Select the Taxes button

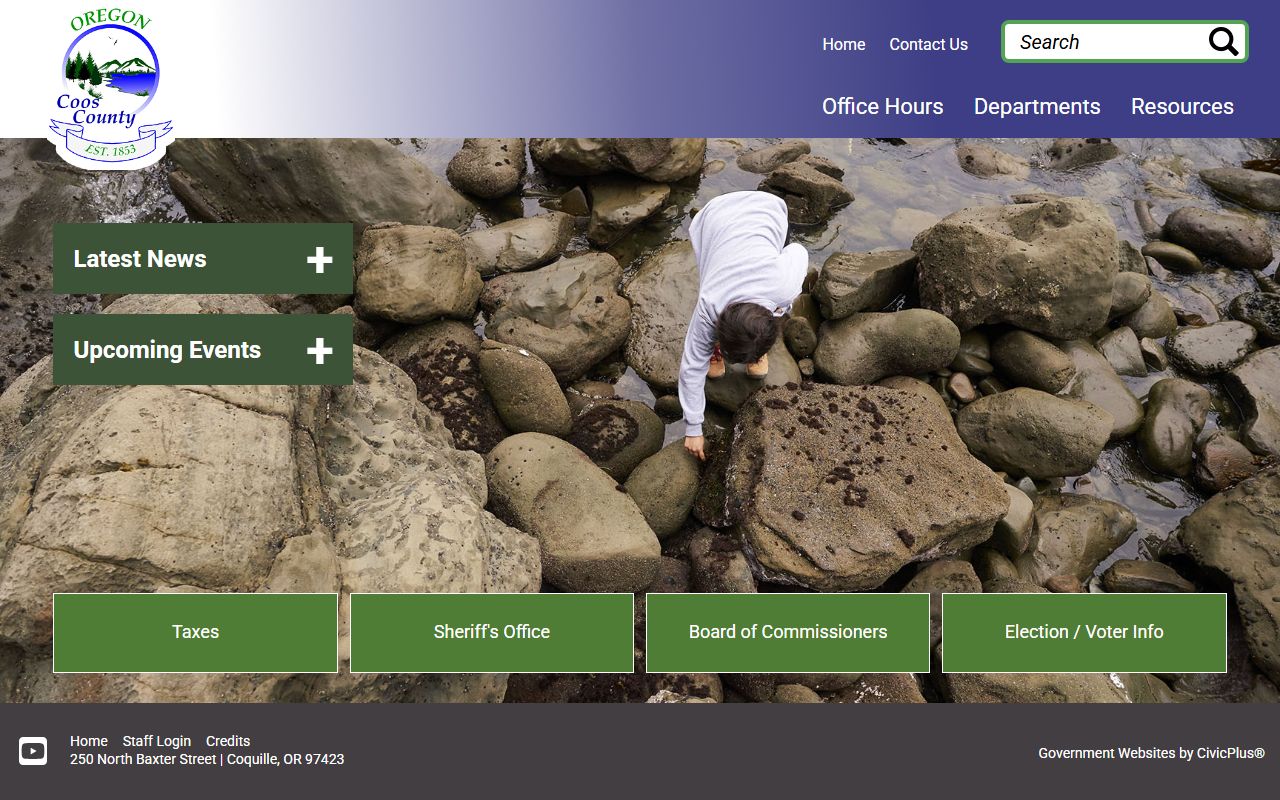tap(195, 632)
